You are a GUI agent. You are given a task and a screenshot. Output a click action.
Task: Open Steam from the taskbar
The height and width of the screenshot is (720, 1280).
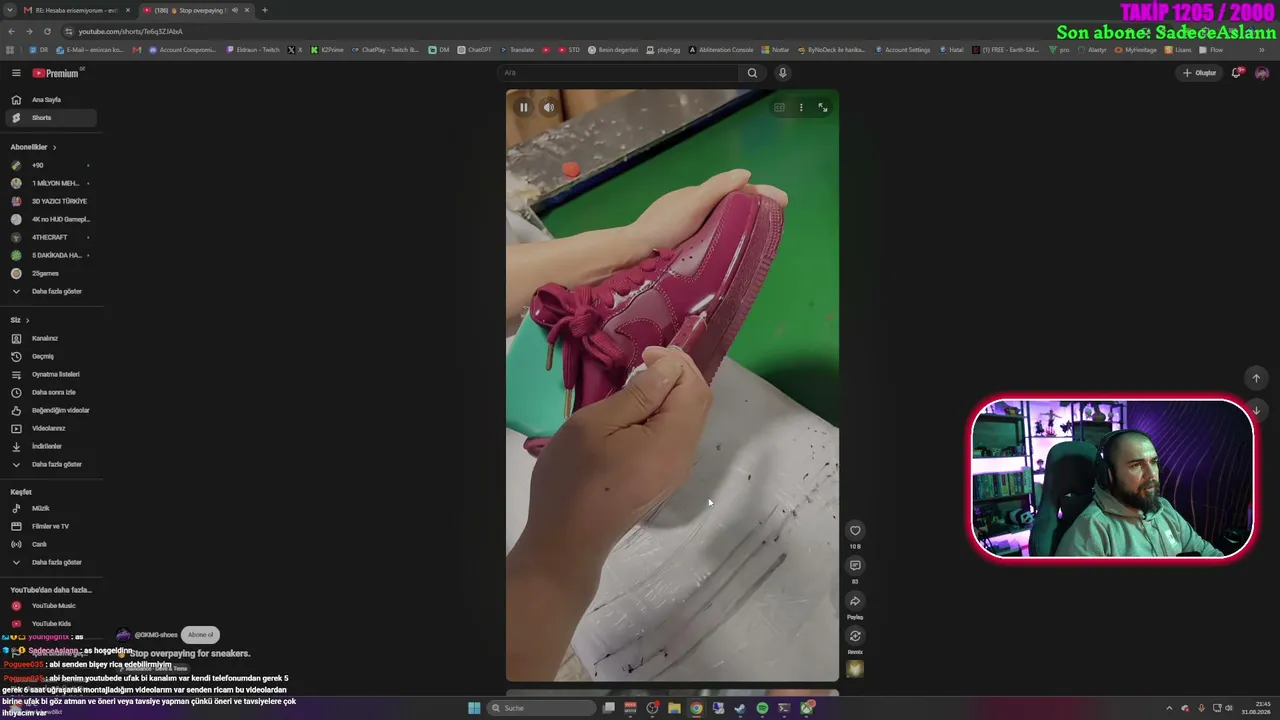(740, 708)
